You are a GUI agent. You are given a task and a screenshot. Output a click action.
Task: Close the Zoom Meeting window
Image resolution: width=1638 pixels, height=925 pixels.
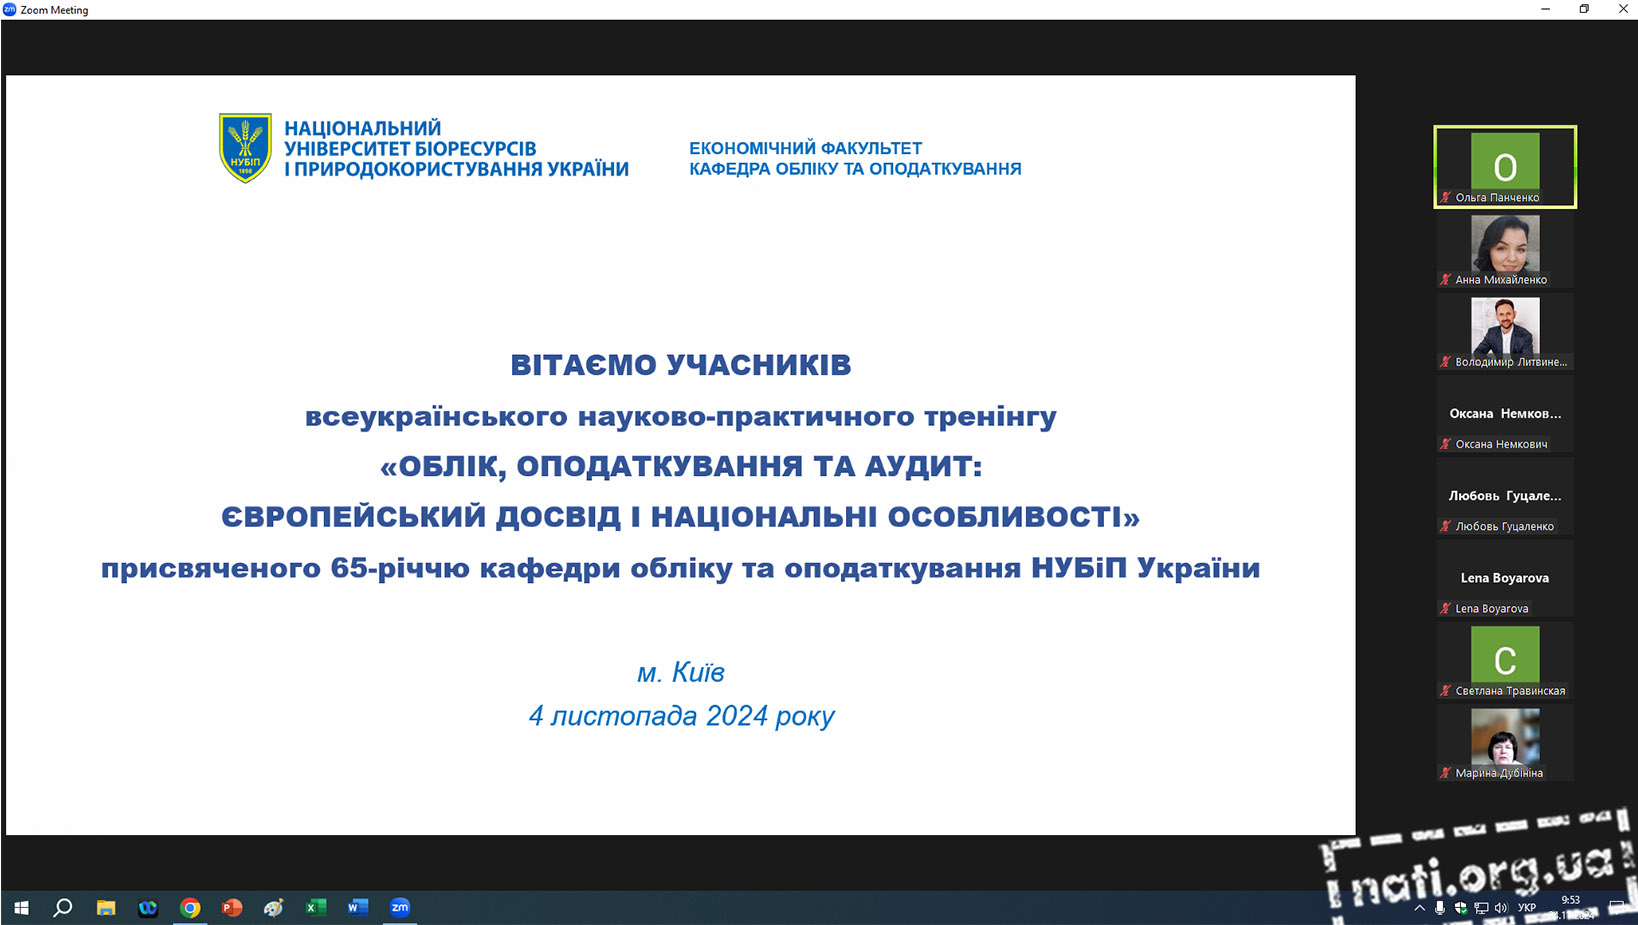click(x=1622, y=9)
